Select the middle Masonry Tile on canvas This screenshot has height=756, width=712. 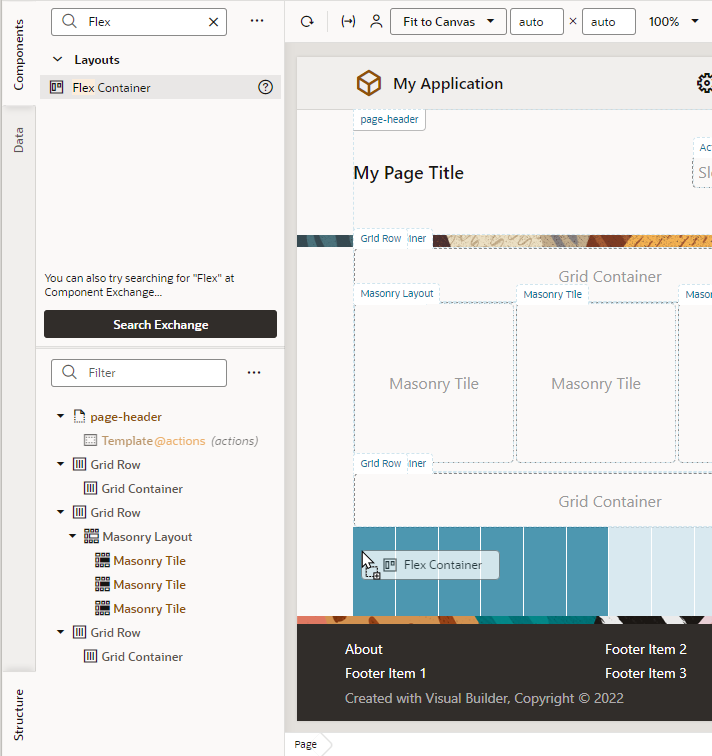tap(596, 383)
